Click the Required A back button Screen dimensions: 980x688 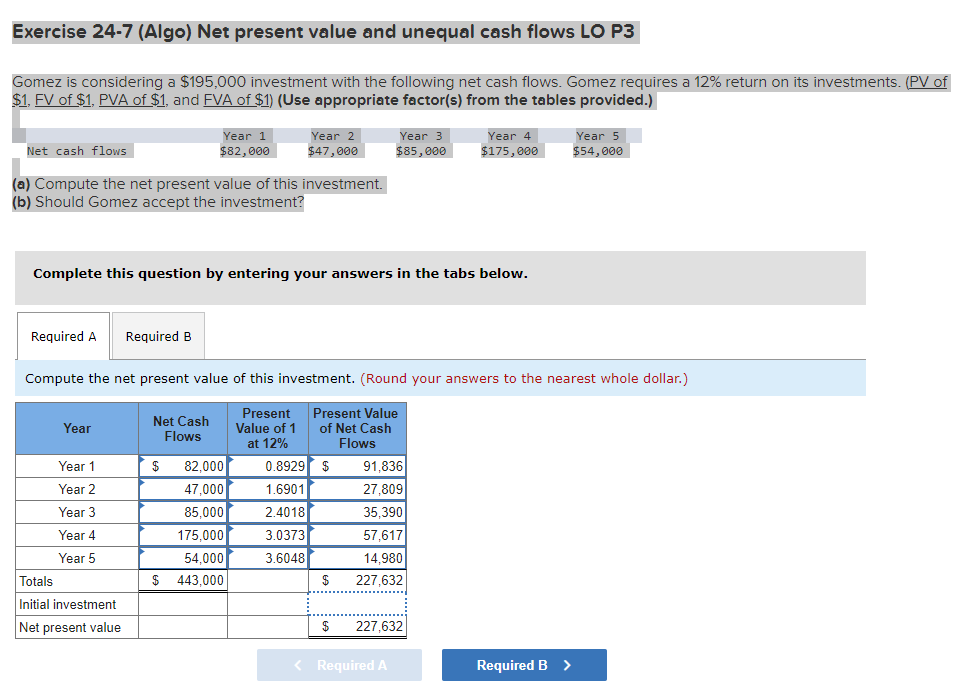tap(339, 665)
